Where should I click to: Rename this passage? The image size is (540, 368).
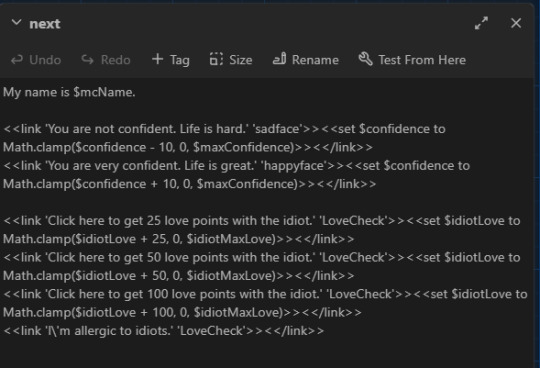[x=306, y=60]
